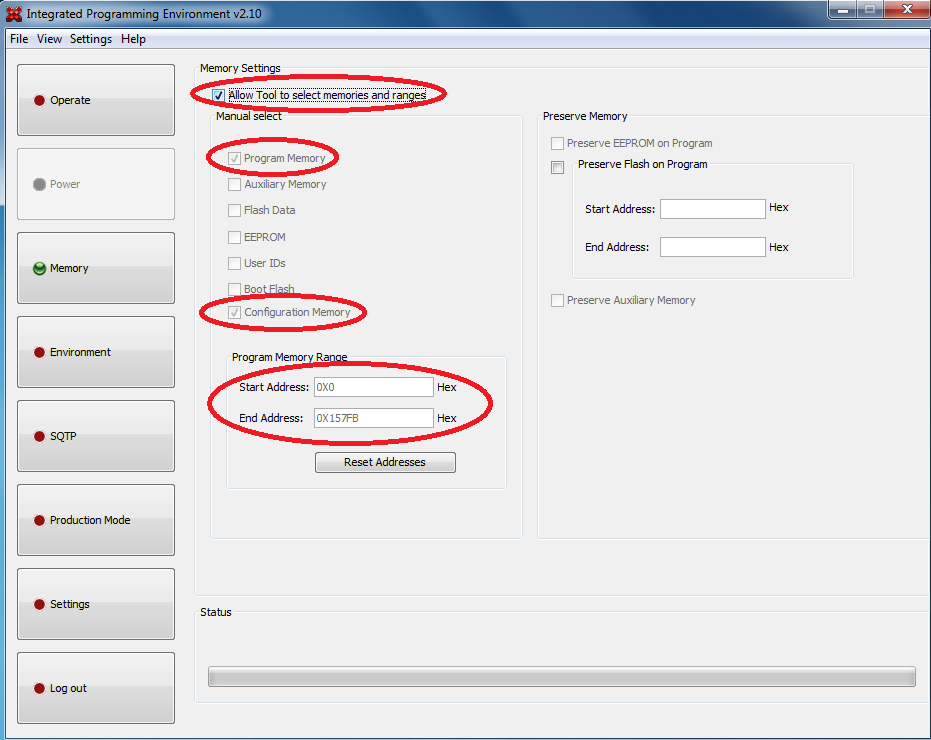Enable the Flash Data checkbox
Screen dimensions: 931x740
[x=234, y=210]
